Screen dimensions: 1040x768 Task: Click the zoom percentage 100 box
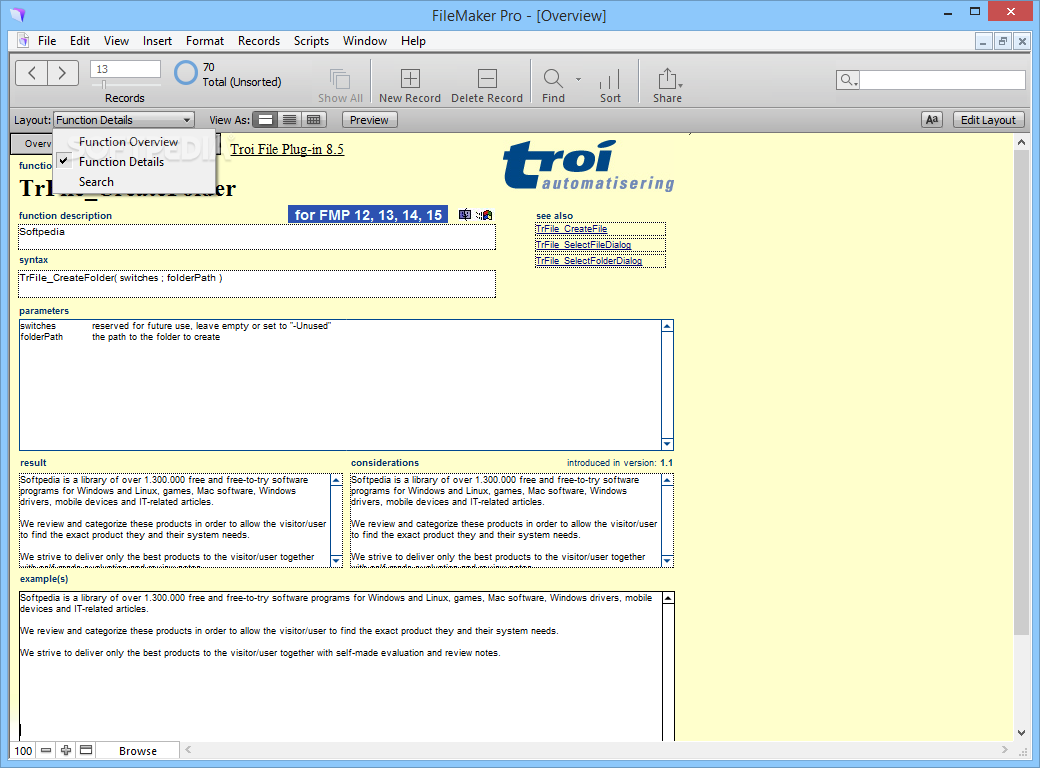point(23,751)
